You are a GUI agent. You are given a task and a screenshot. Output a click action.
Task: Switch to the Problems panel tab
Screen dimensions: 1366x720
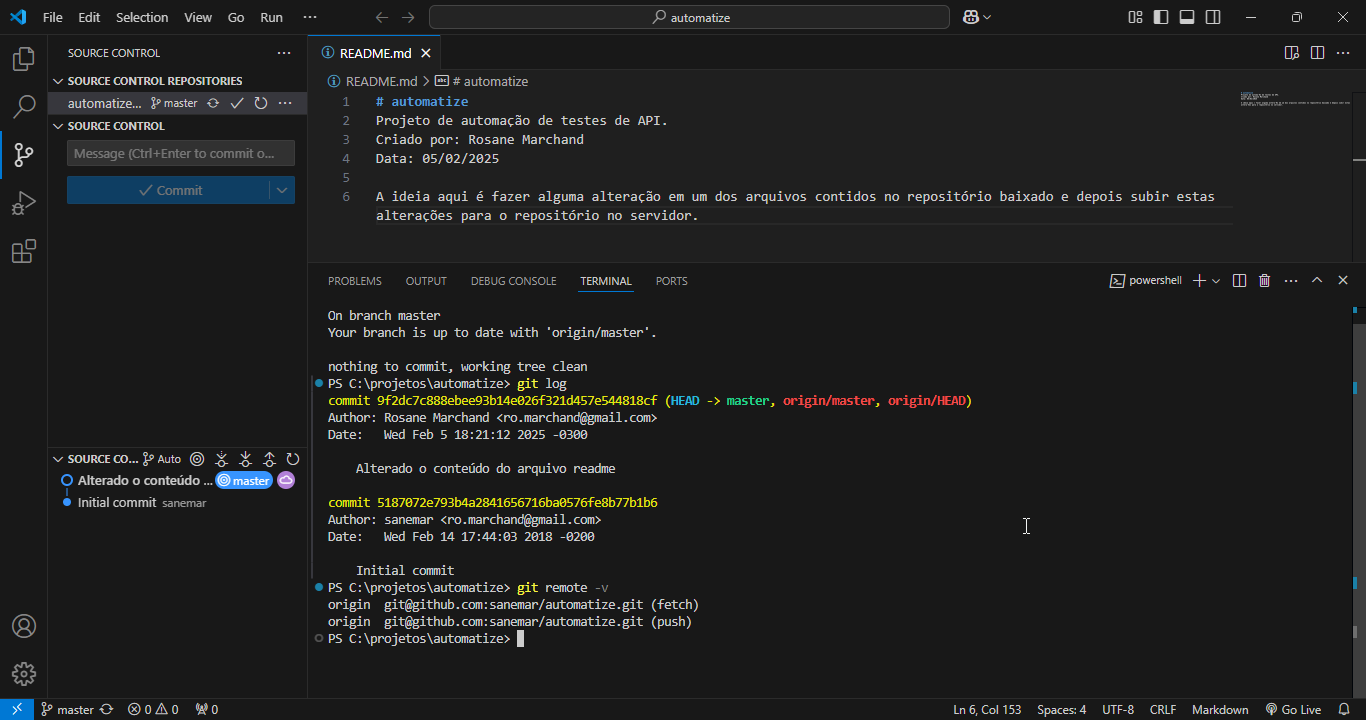[x=355, y=281]
